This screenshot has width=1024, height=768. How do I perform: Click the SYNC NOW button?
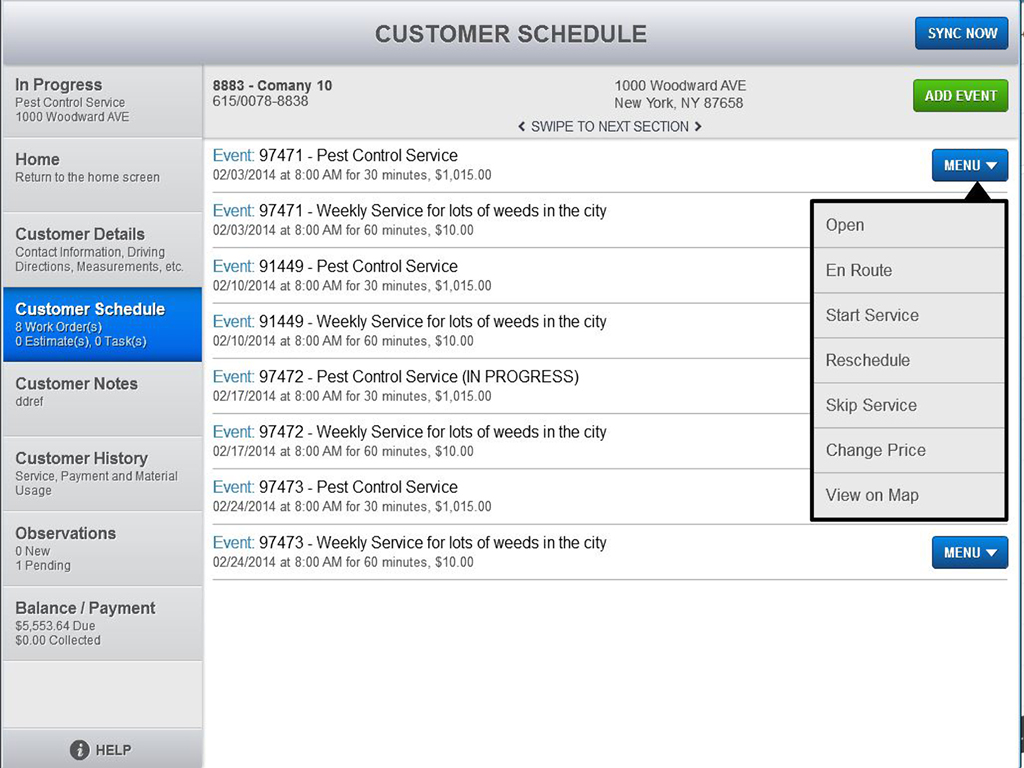pyautogui.click(x=962, y=33)
